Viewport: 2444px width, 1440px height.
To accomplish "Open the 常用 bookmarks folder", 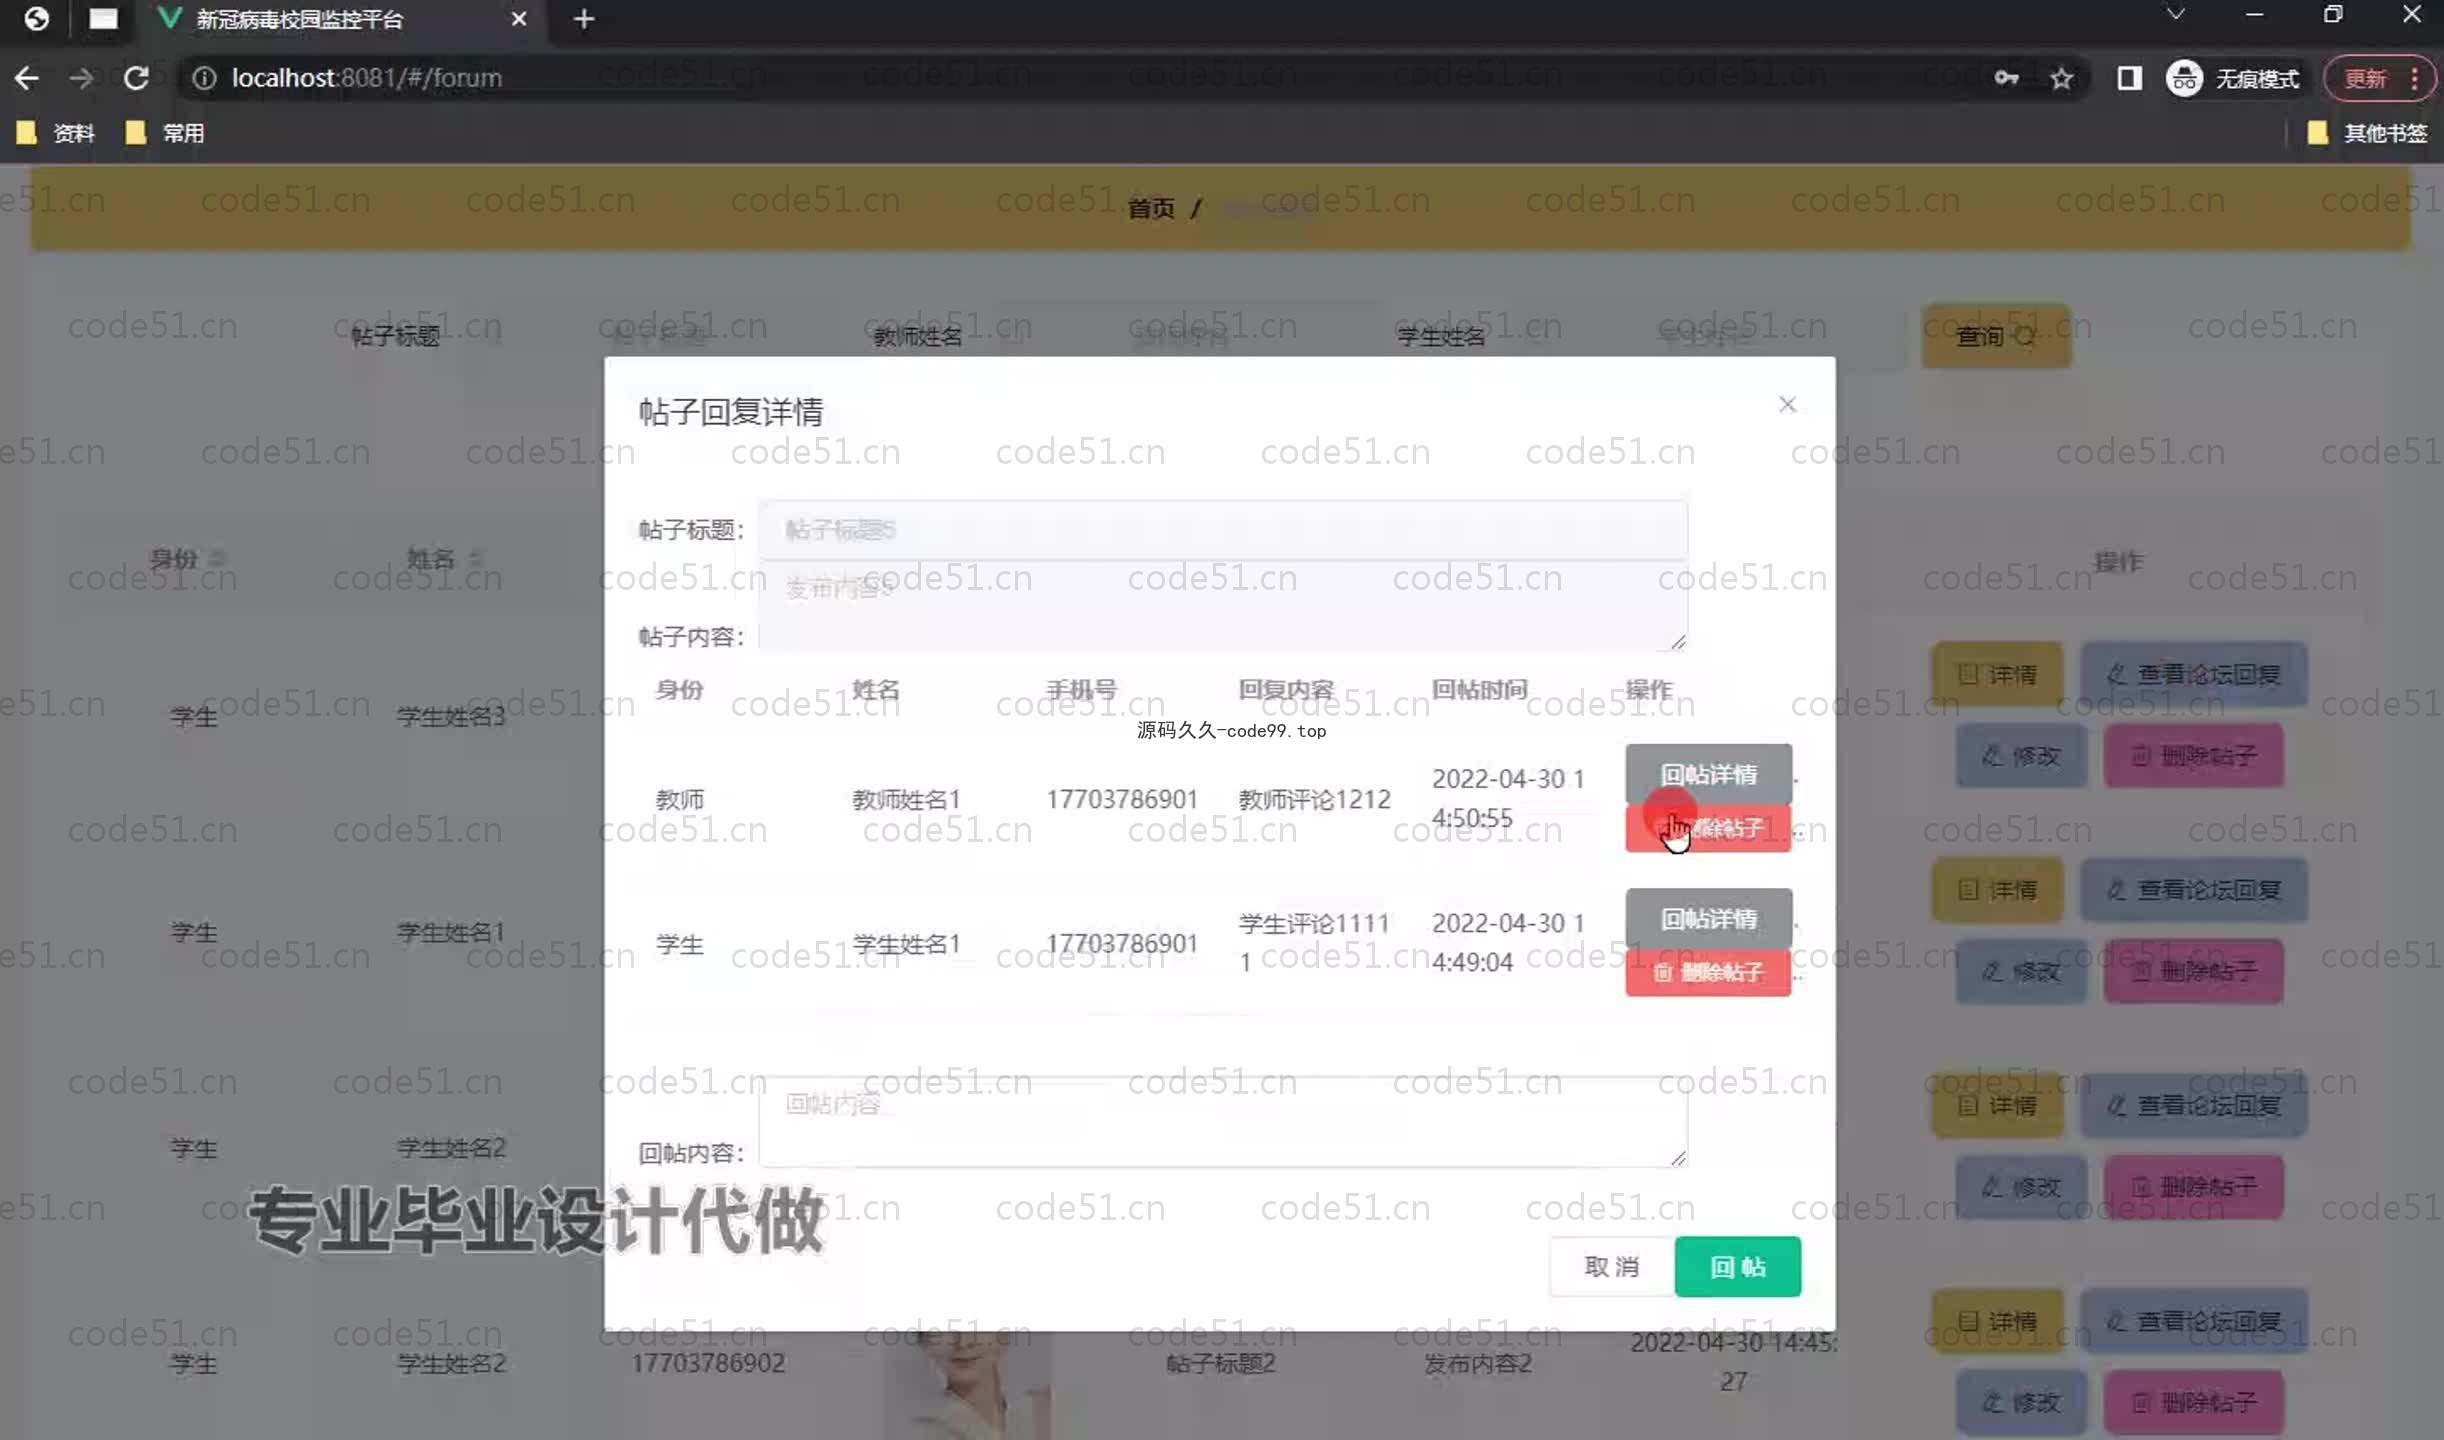I will tap(165, 133).
